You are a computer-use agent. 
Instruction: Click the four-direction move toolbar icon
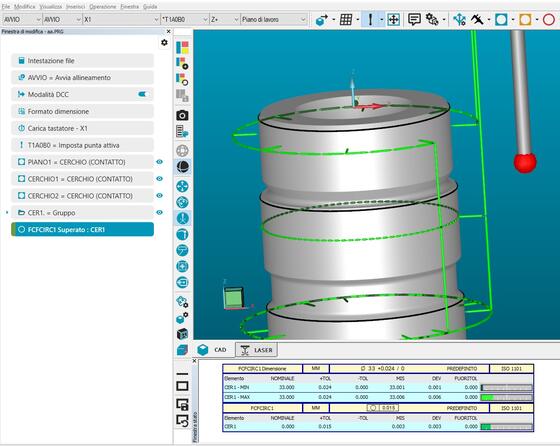[393, 20]
